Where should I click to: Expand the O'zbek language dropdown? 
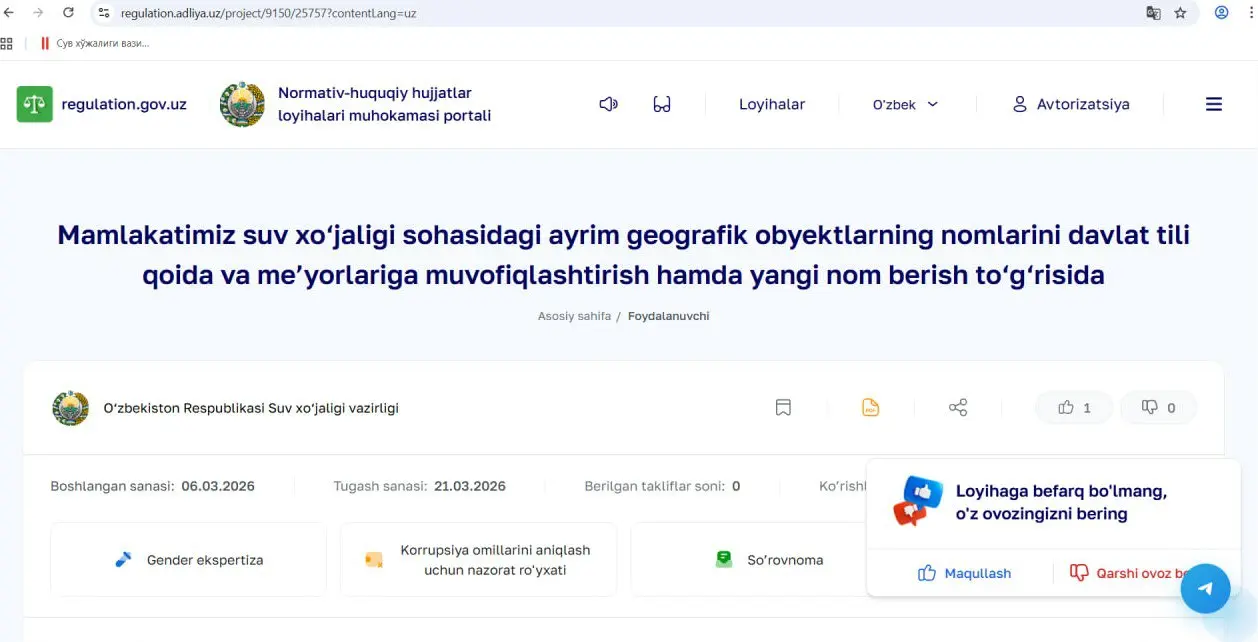[905, 104]
